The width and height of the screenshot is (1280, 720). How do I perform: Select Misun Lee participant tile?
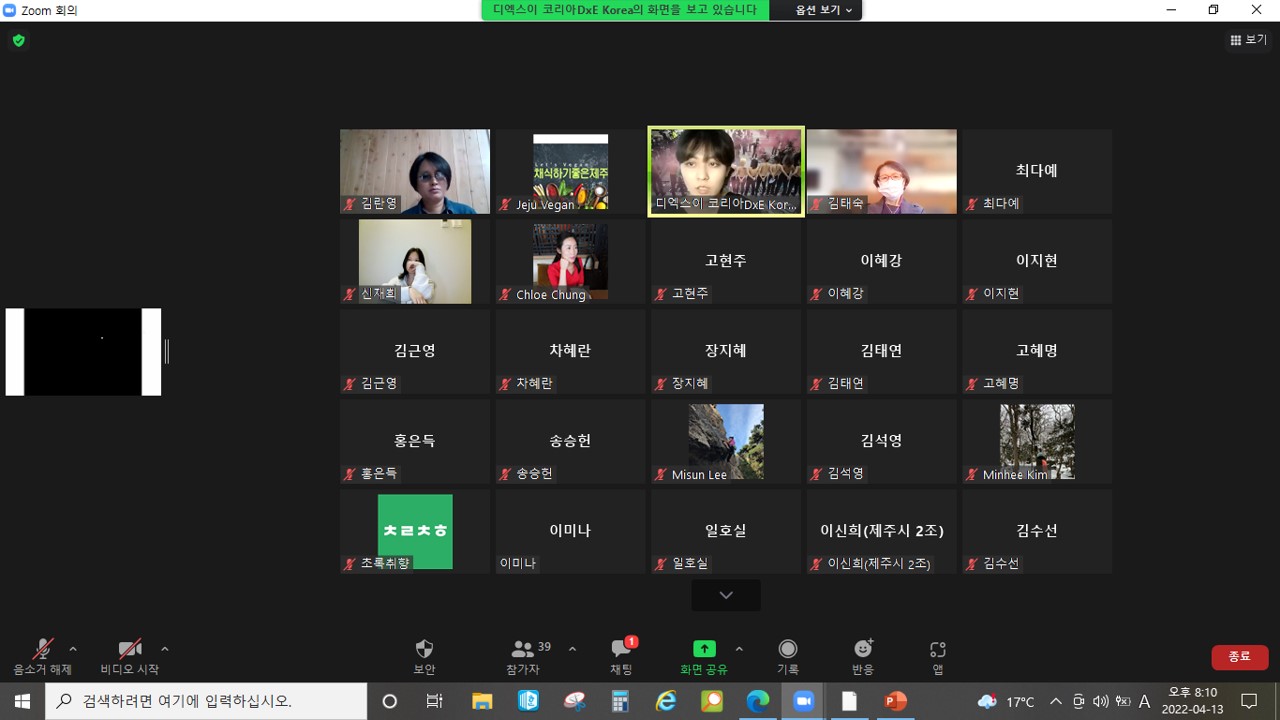coord(726,441)
